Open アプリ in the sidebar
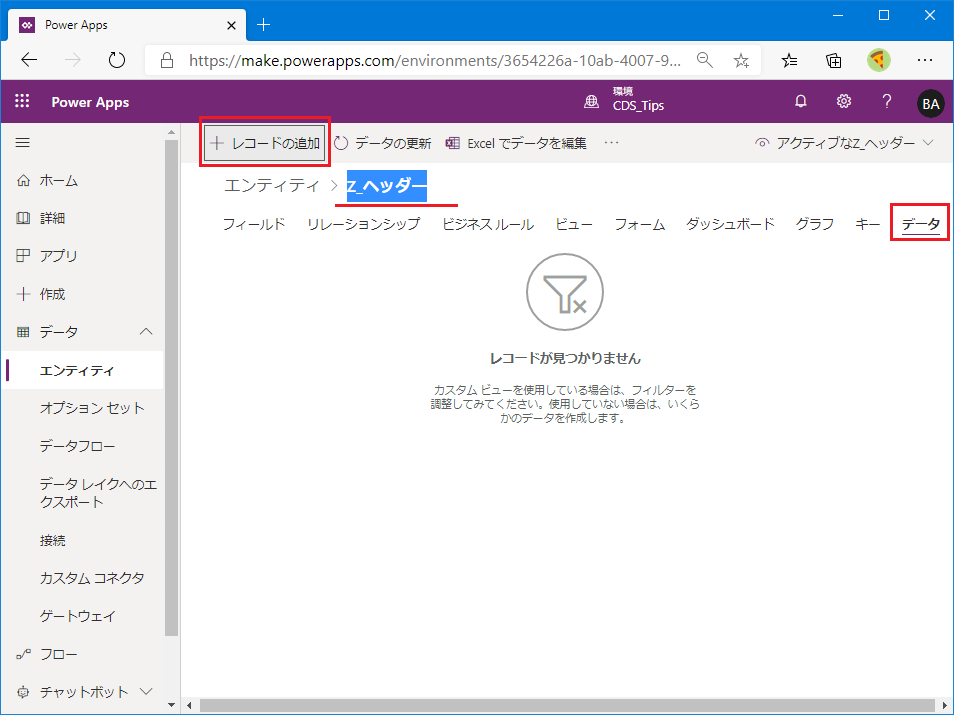This screenshot has width=954, height=715. point(58,256)
